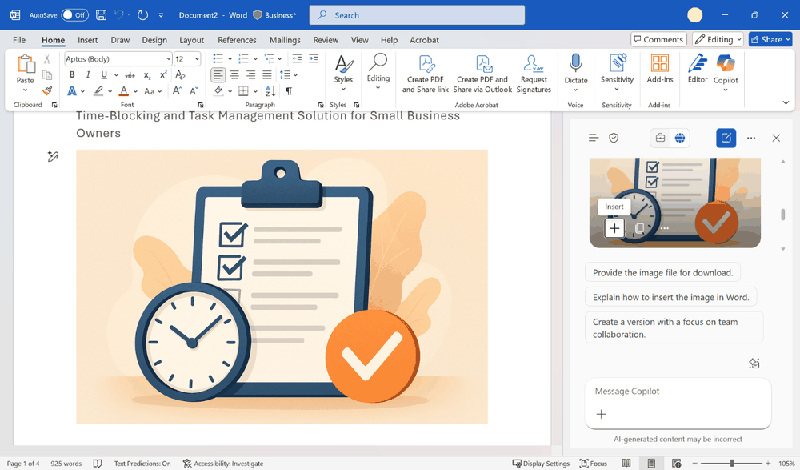The height and width of the screenshot is (470, 800).
Task: Click the Redo icon in title bar
Action: (x=143, y=15)
